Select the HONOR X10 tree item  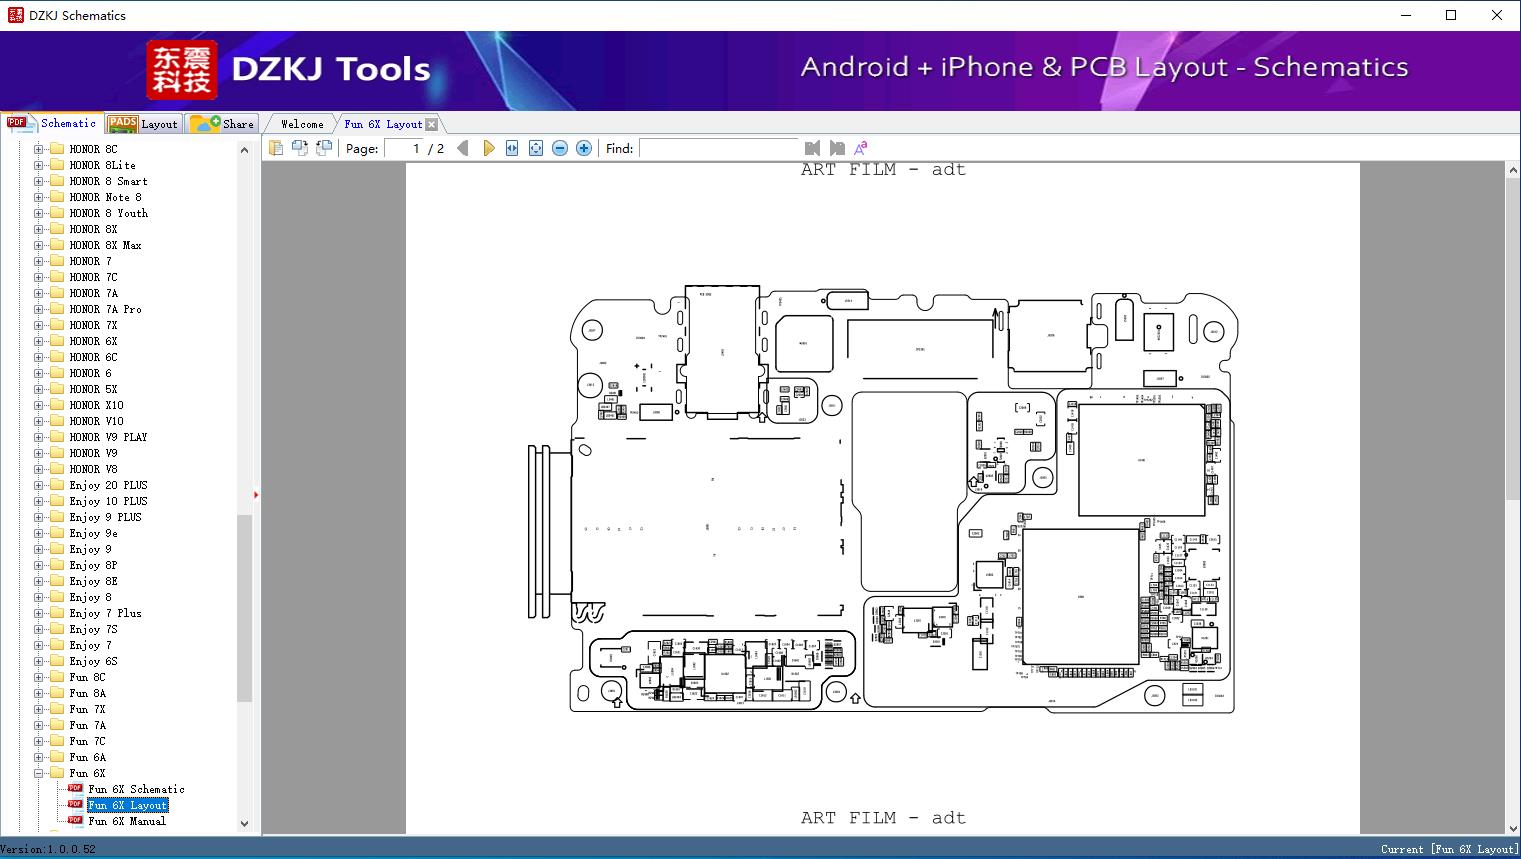[x=96, y=405]
